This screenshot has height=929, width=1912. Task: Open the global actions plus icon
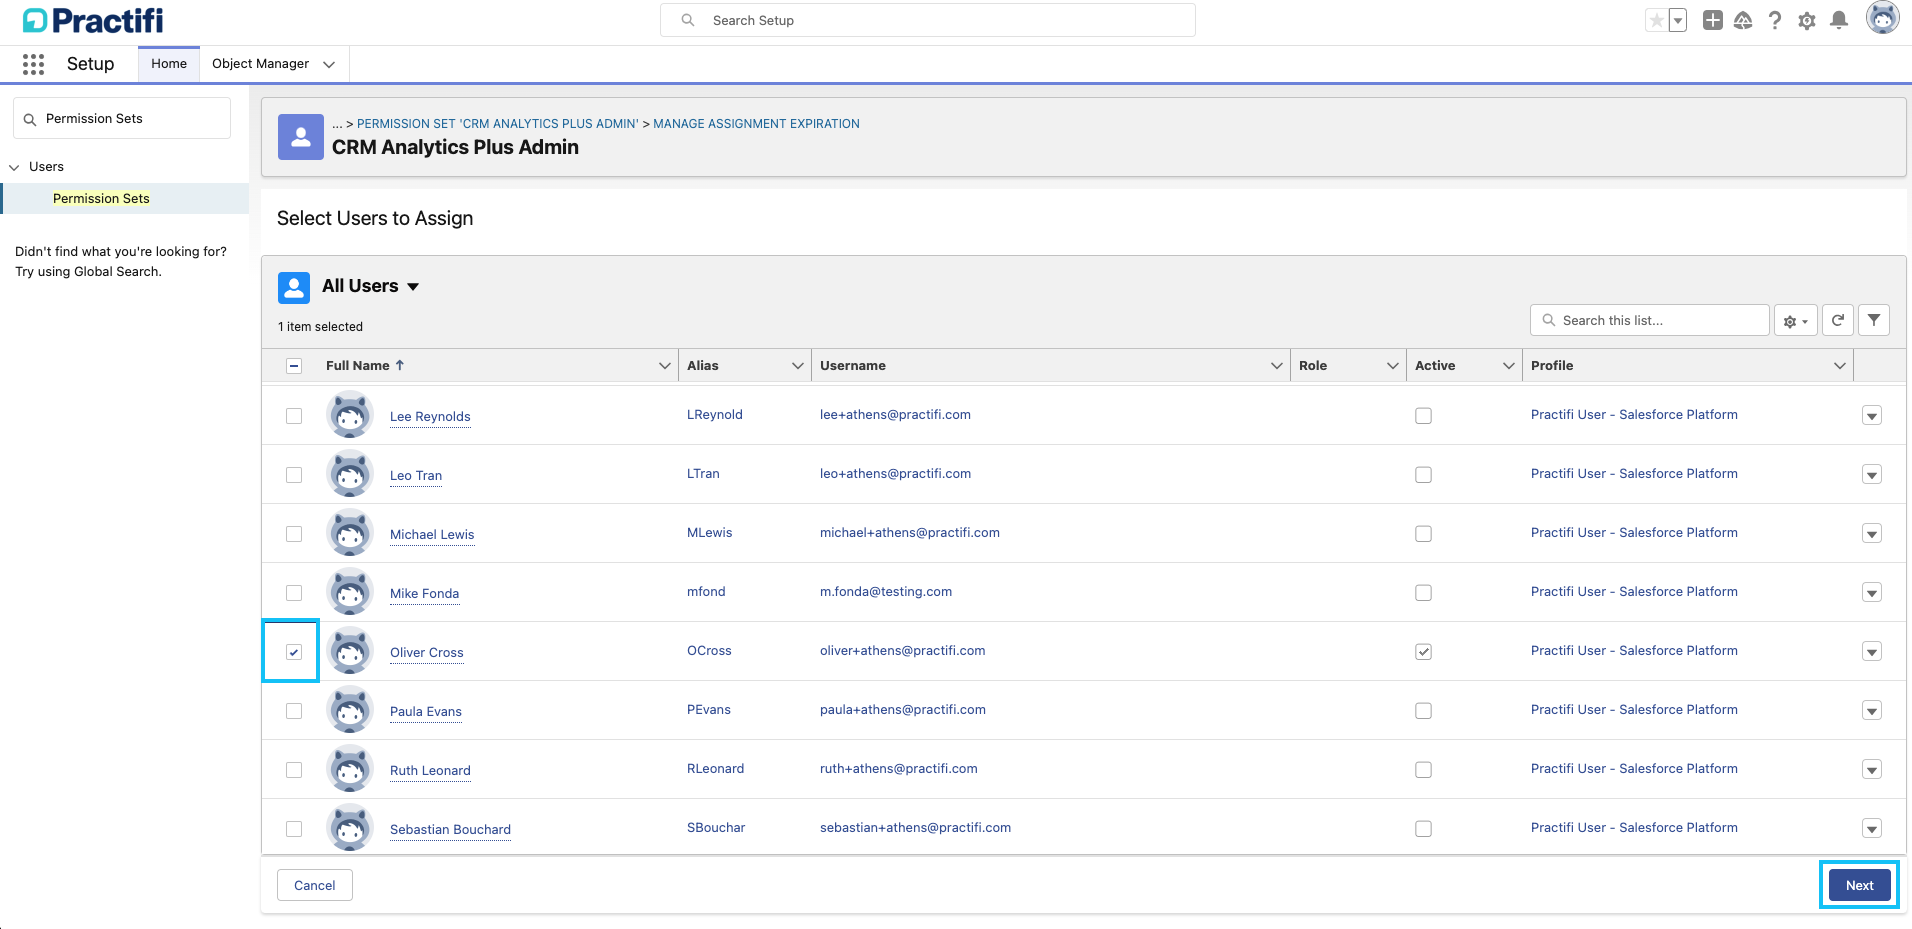click(x=1713, y=20)
